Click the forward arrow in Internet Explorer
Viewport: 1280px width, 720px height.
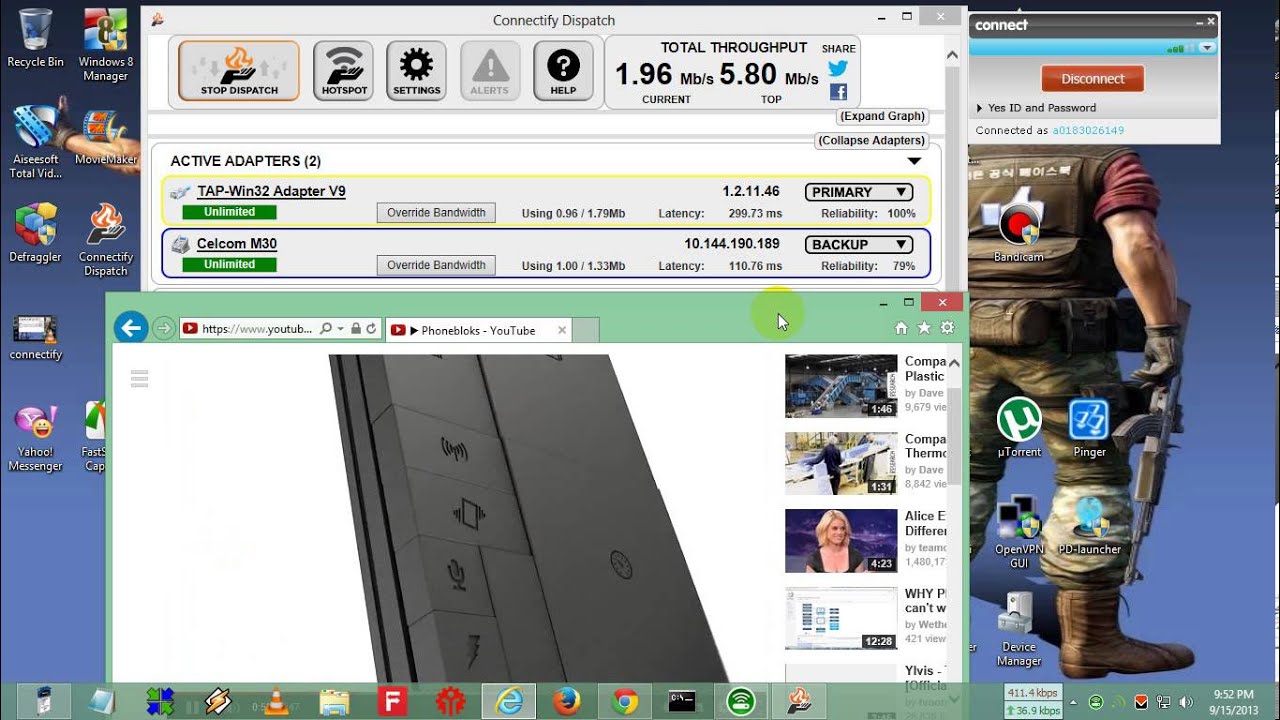pos(163,328)
